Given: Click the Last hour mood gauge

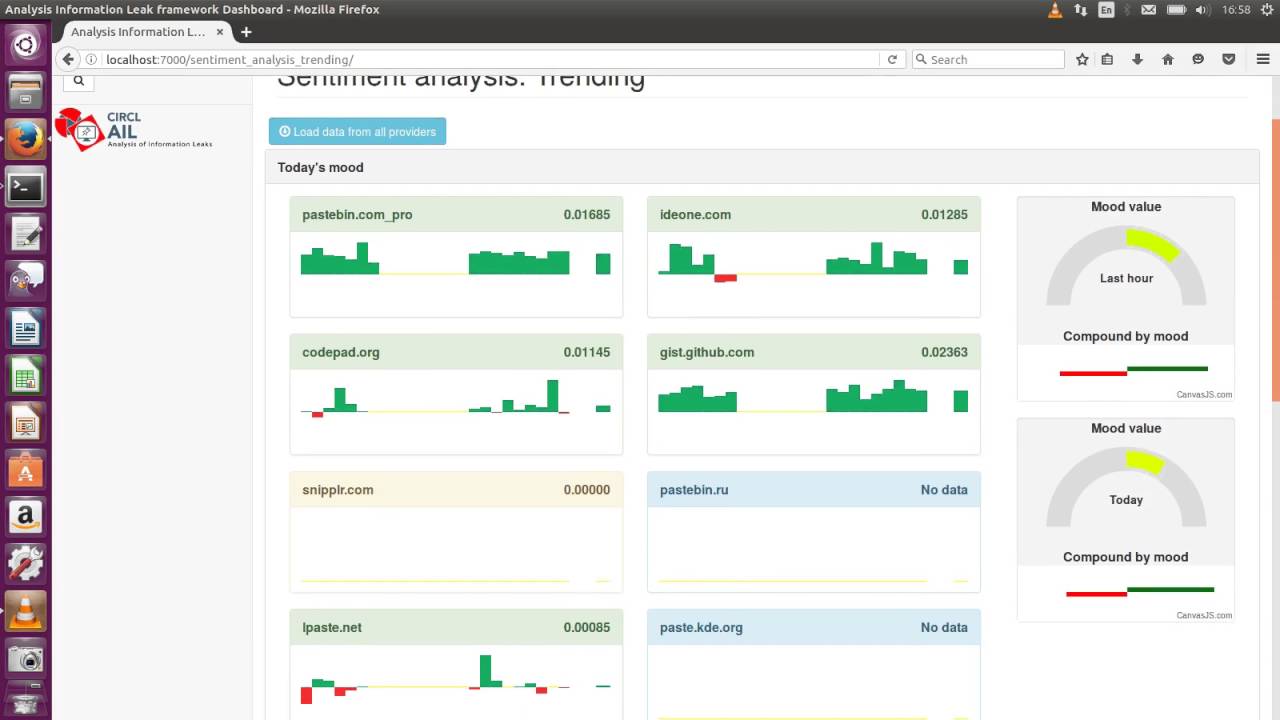Looking at the screenshot, I should (1126, 265).
